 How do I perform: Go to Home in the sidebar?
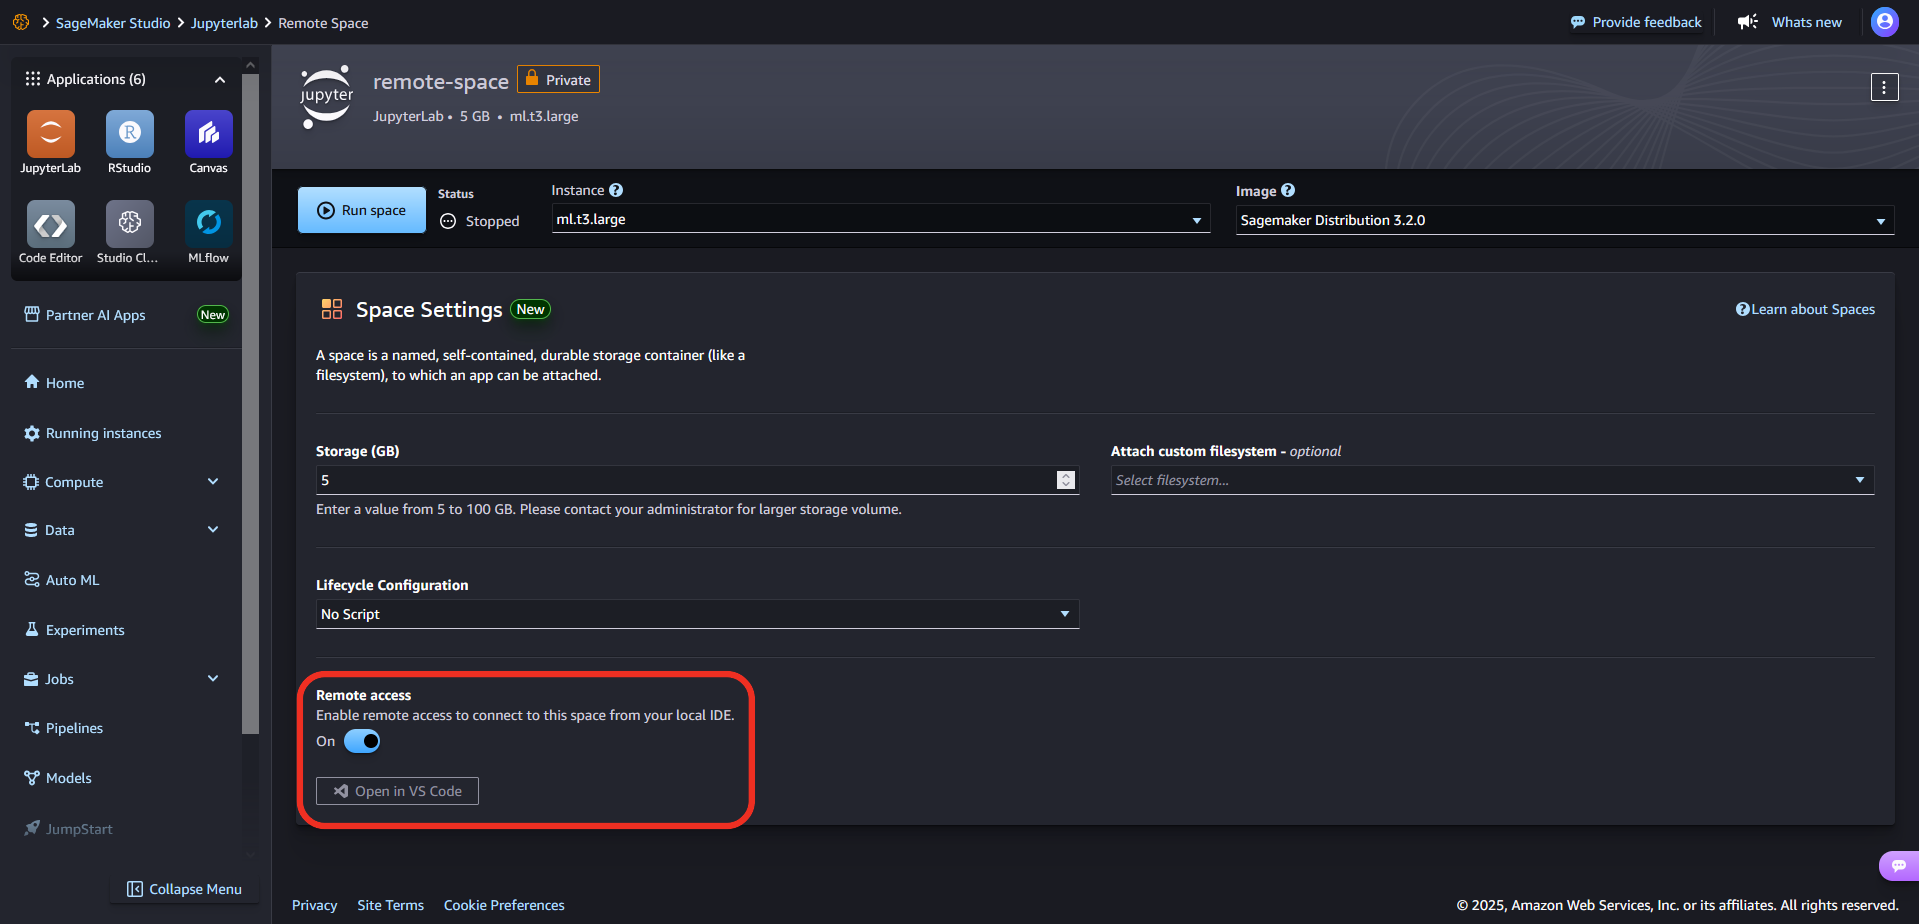pyautogui.click(x=65, y=383)
